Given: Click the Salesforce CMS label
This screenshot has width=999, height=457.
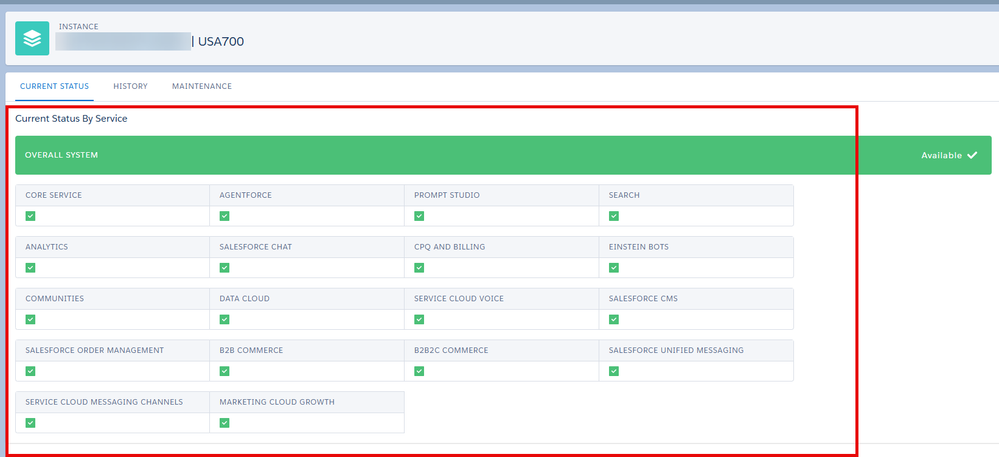Looking at the screenshot, I should point(643,298).
